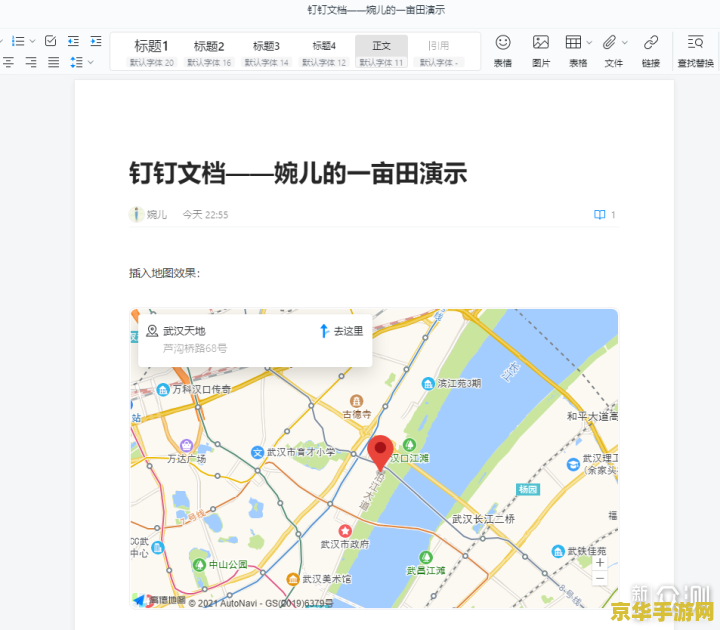
Task: Justify the text alignment
Action: (x=53, y=62)
